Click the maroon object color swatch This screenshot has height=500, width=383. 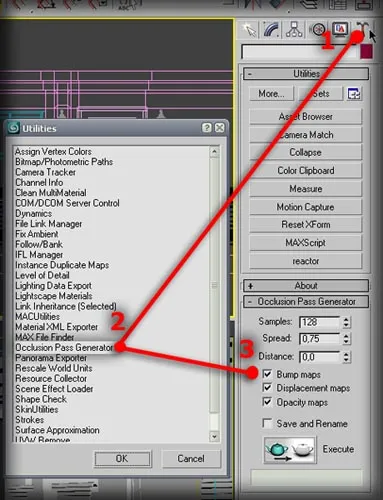366,52
